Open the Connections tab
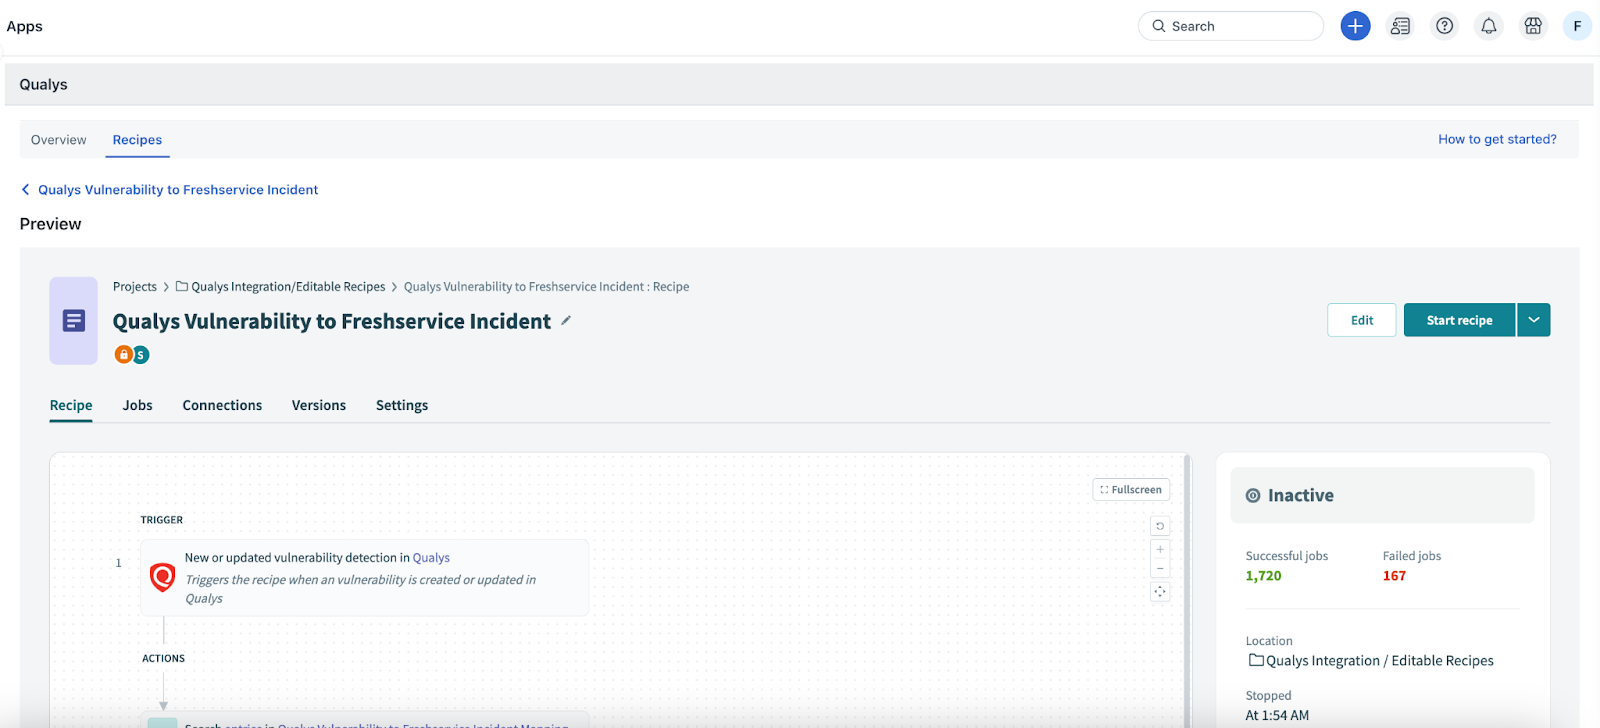The image size is (1600, 728). click(222, 405)
